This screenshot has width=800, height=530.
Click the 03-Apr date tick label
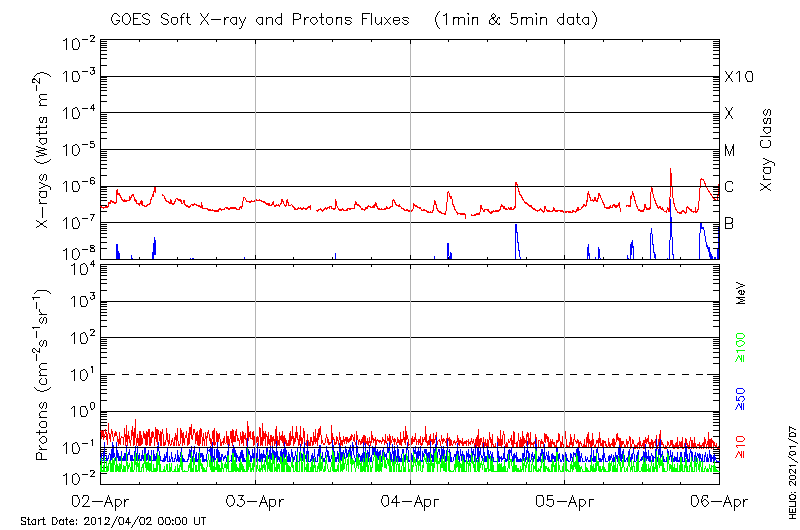coord(256,502)
